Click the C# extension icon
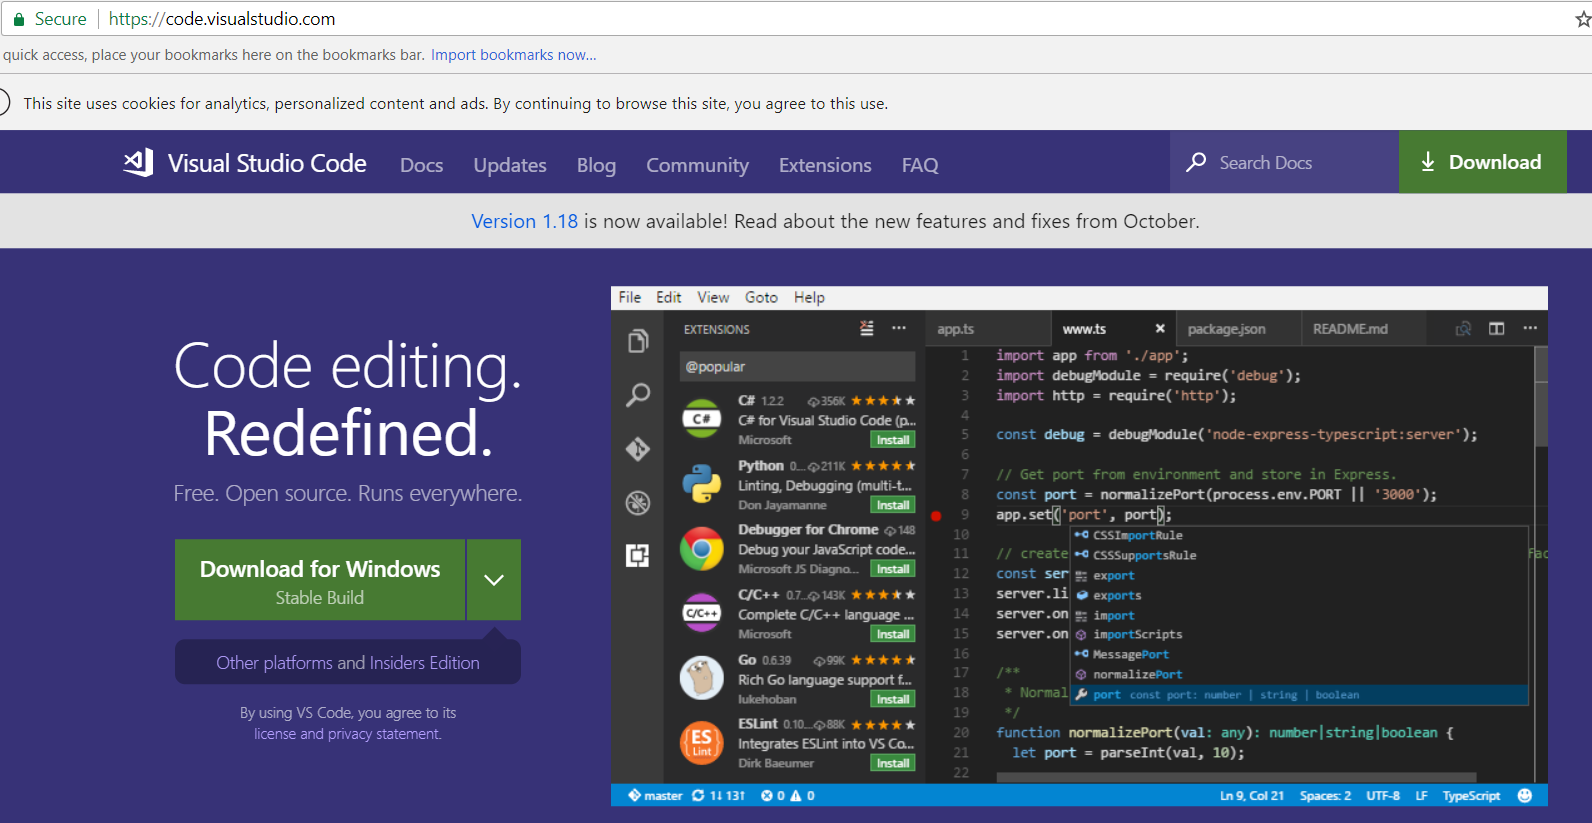This screenshot has width=1592, height=823. (702, 419)
